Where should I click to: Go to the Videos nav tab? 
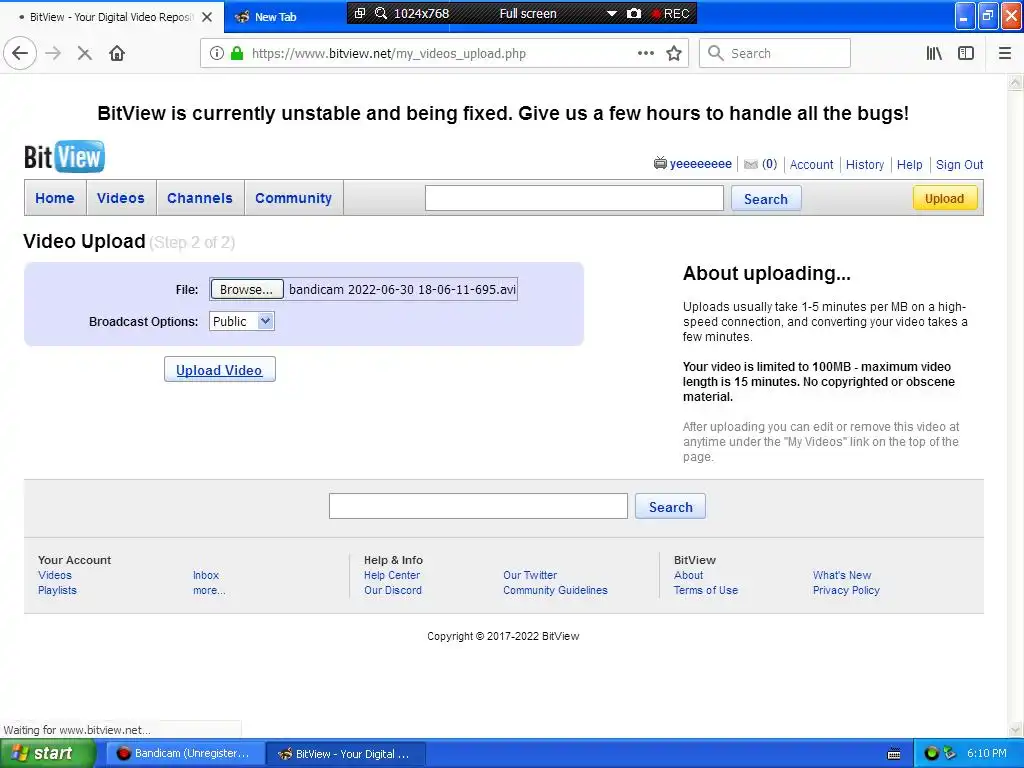point(121,198)
